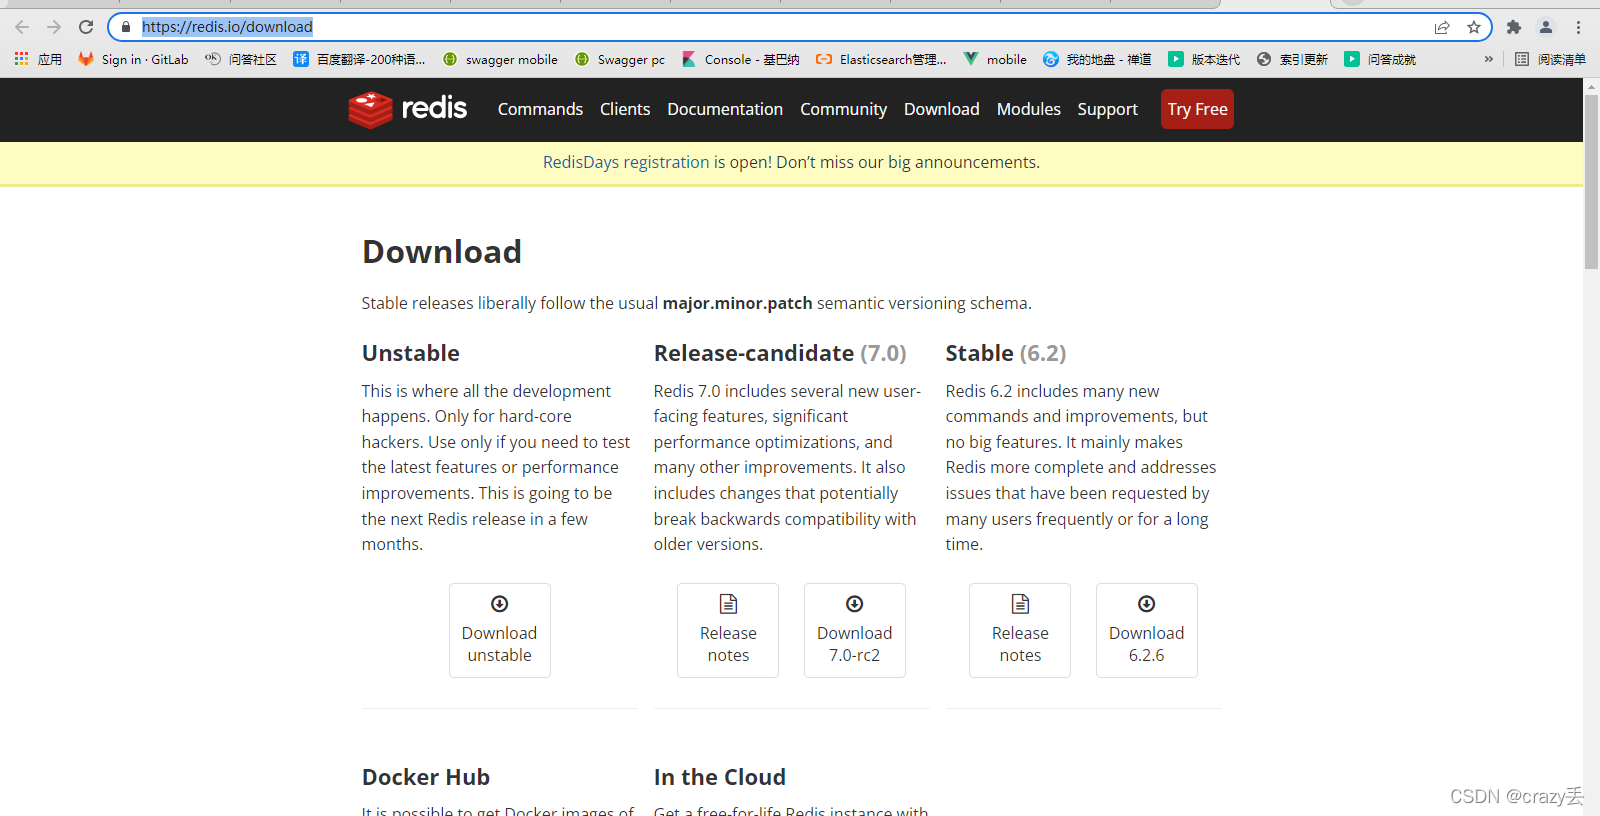
Task: Bookmark this page with the star icon
Action: pos(1474,27)
